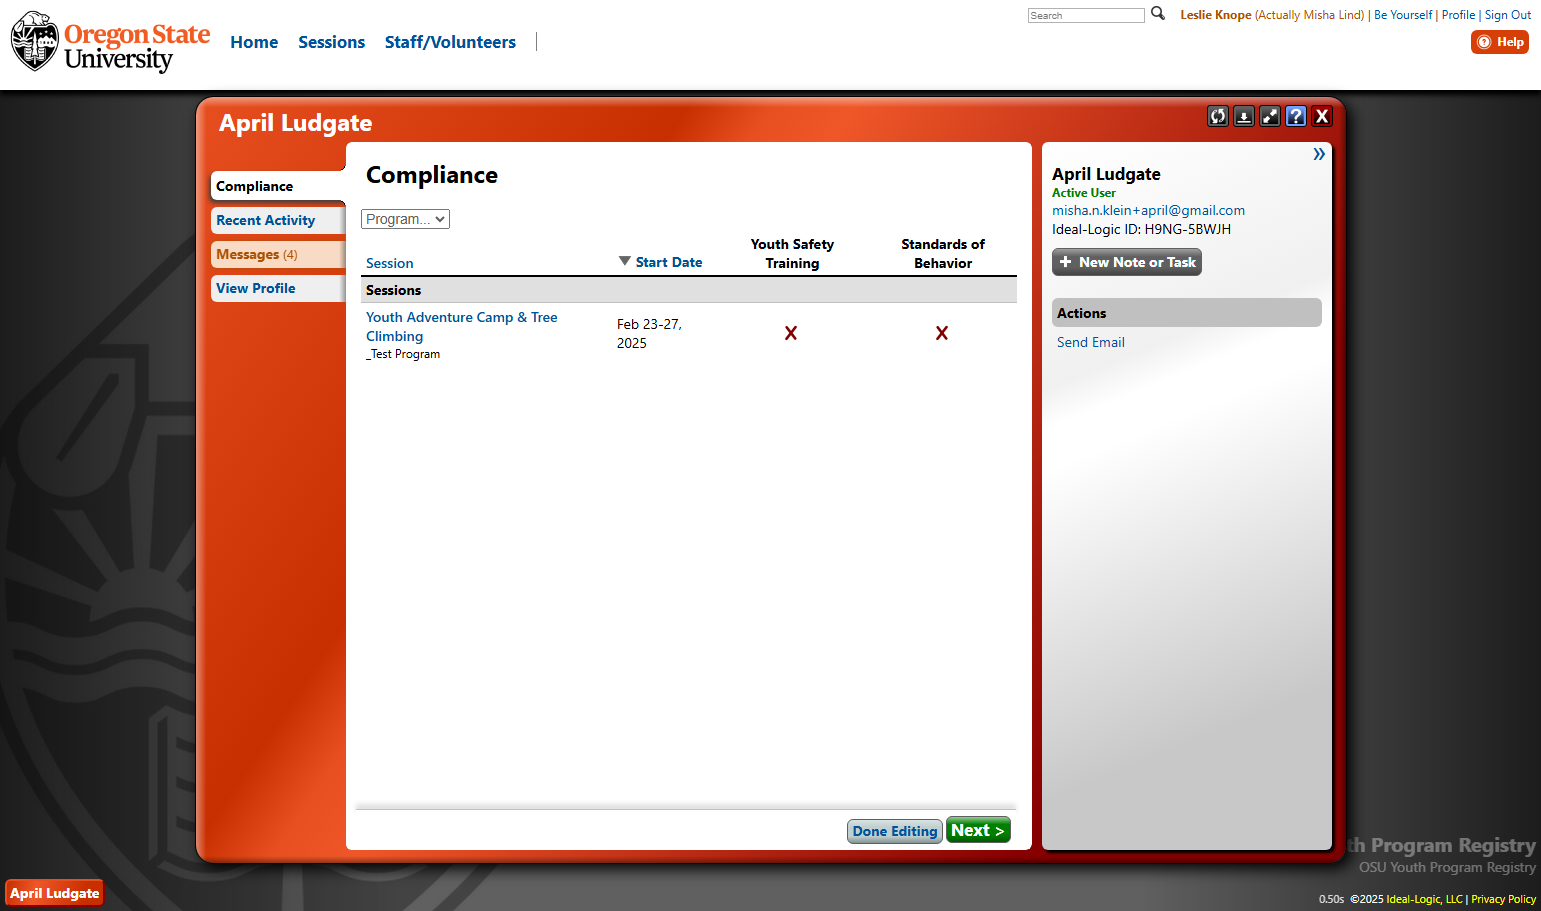This screenshot has height=911, width=1541.
Task: Click the Feb 23-27, 2025 date cell
Action: (649, 334)
